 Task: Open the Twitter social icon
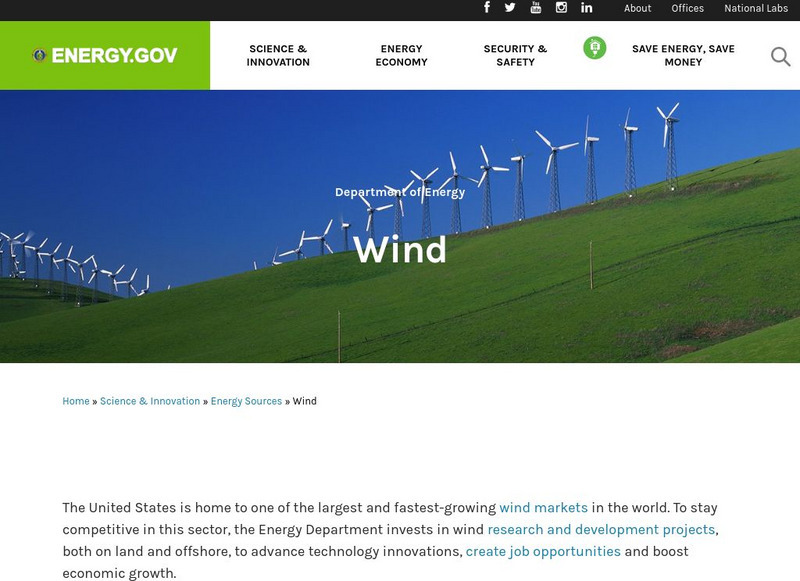coord(510,7)
